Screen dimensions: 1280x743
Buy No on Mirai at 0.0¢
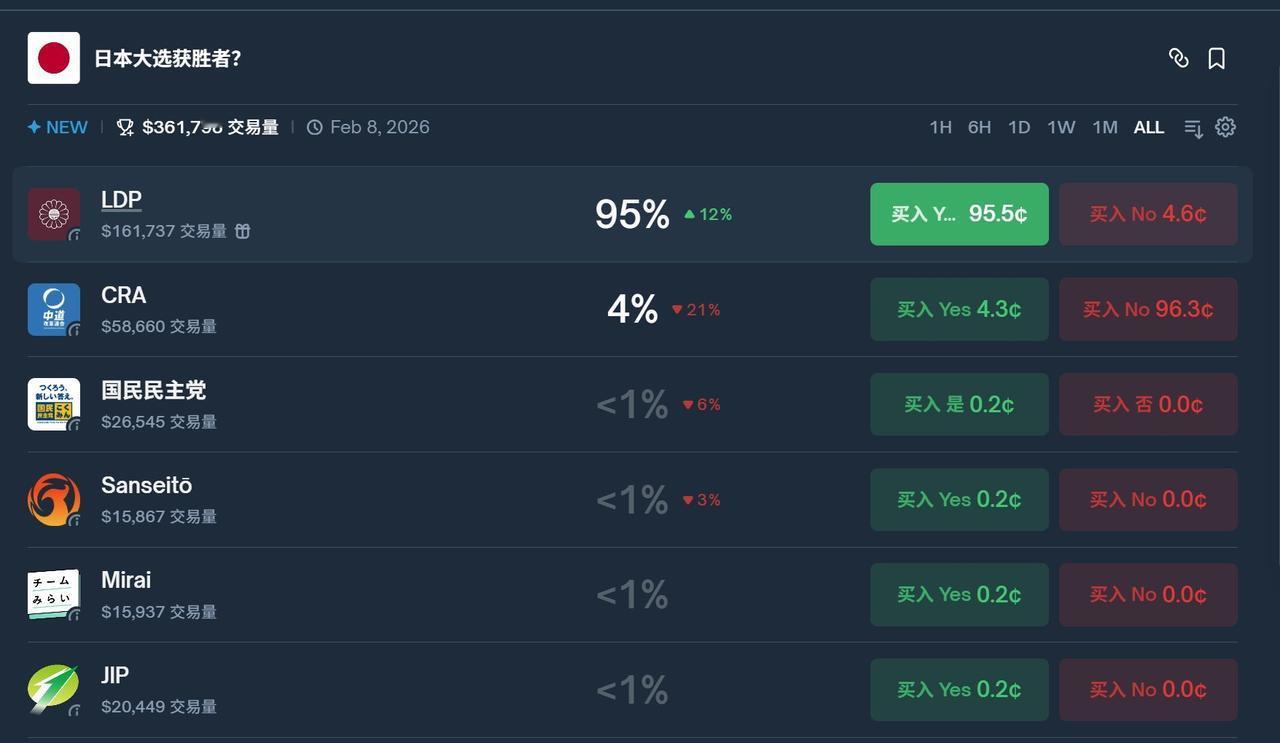coord(1148,594)
